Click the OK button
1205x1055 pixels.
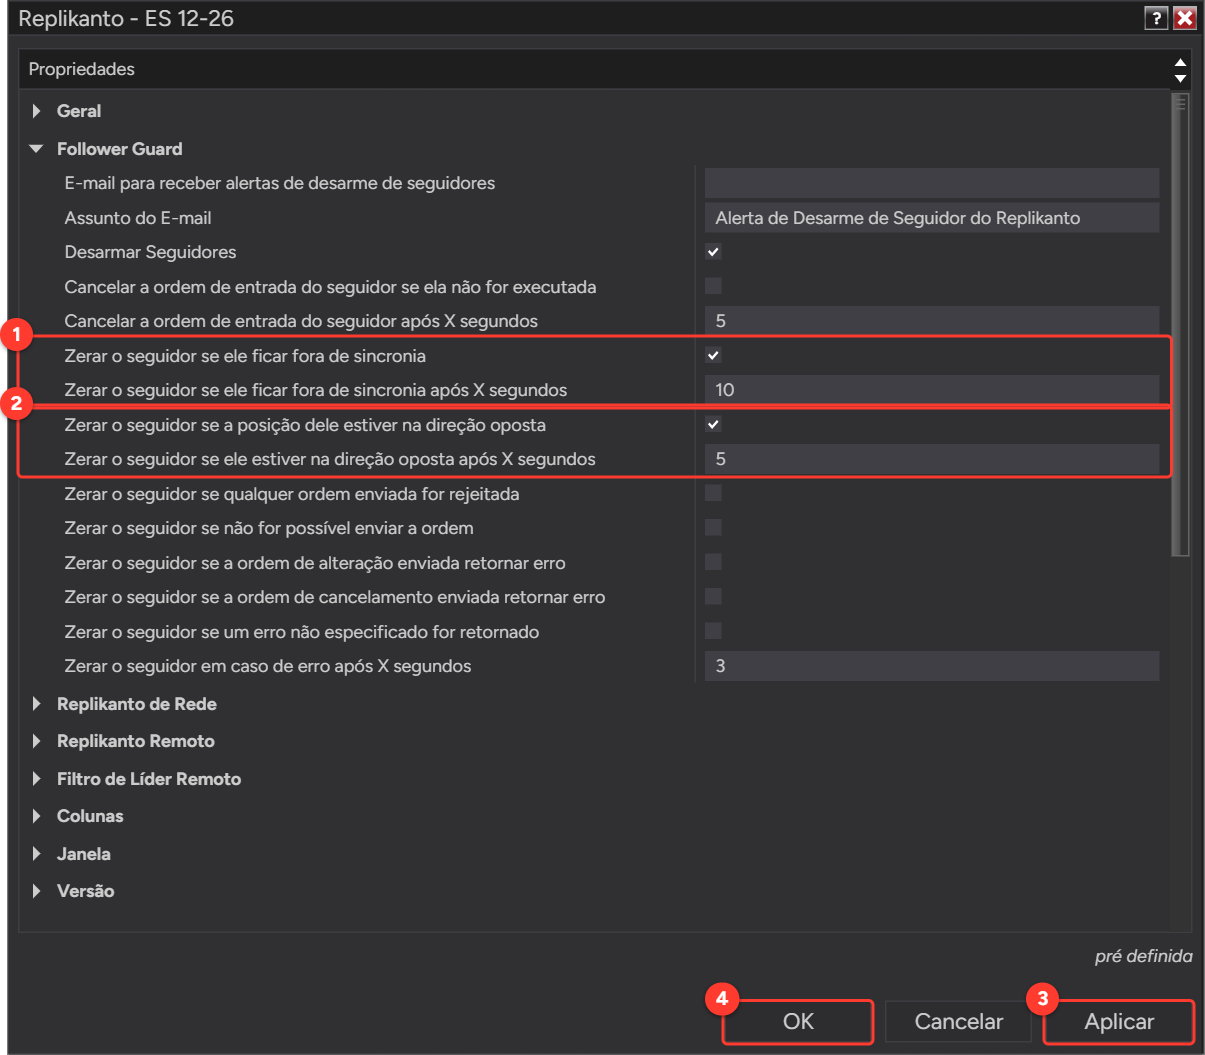[x=798, y=1022]
